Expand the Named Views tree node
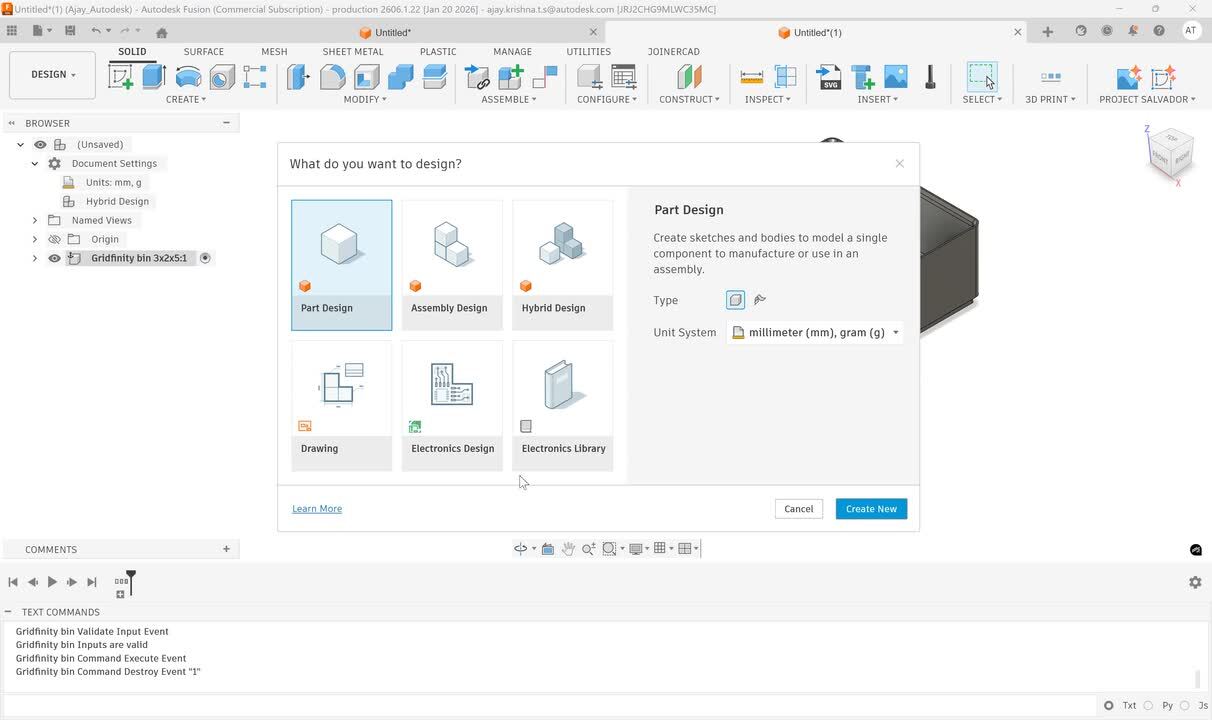The width and height of the screenshot is (1212, 720). coord(35,220)
